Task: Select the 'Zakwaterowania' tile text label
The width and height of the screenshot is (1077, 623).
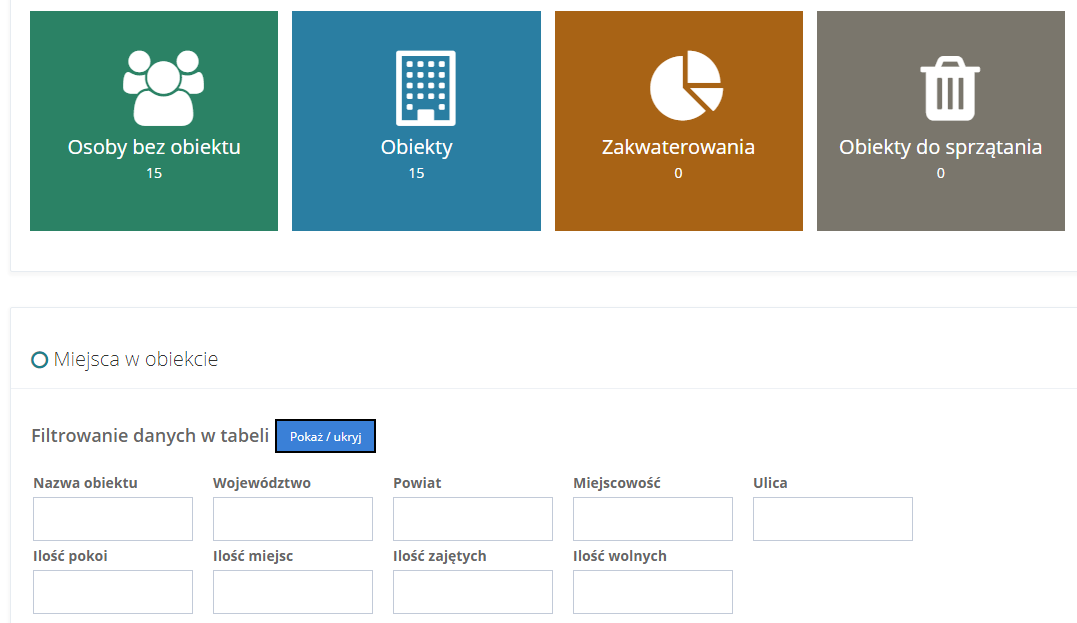Action: coord(678,147)
